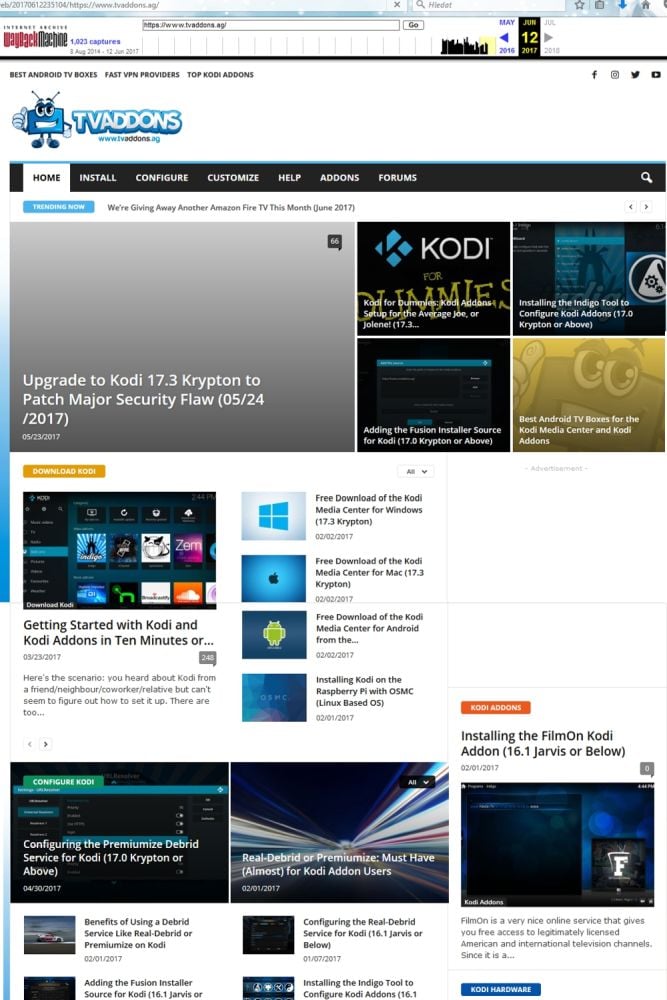Open the Twitter icon in header

(x=635, y=75)
